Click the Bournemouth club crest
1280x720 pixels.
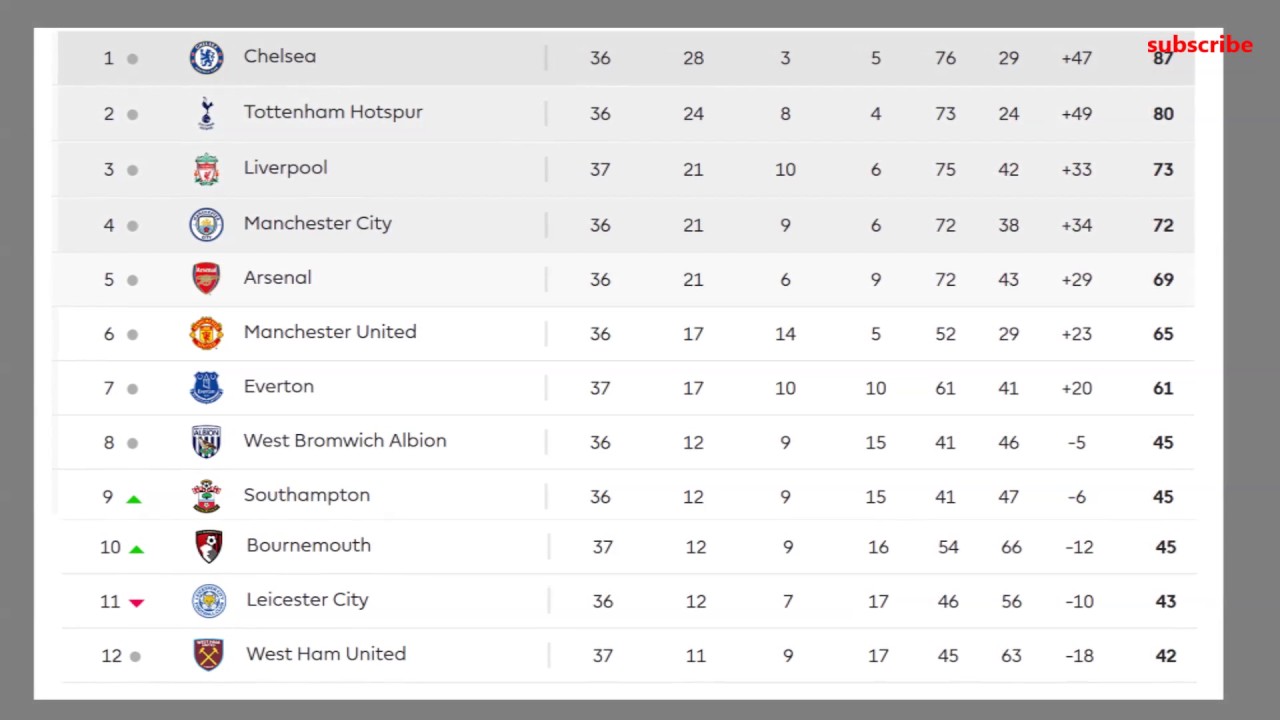tap(209, 546)
